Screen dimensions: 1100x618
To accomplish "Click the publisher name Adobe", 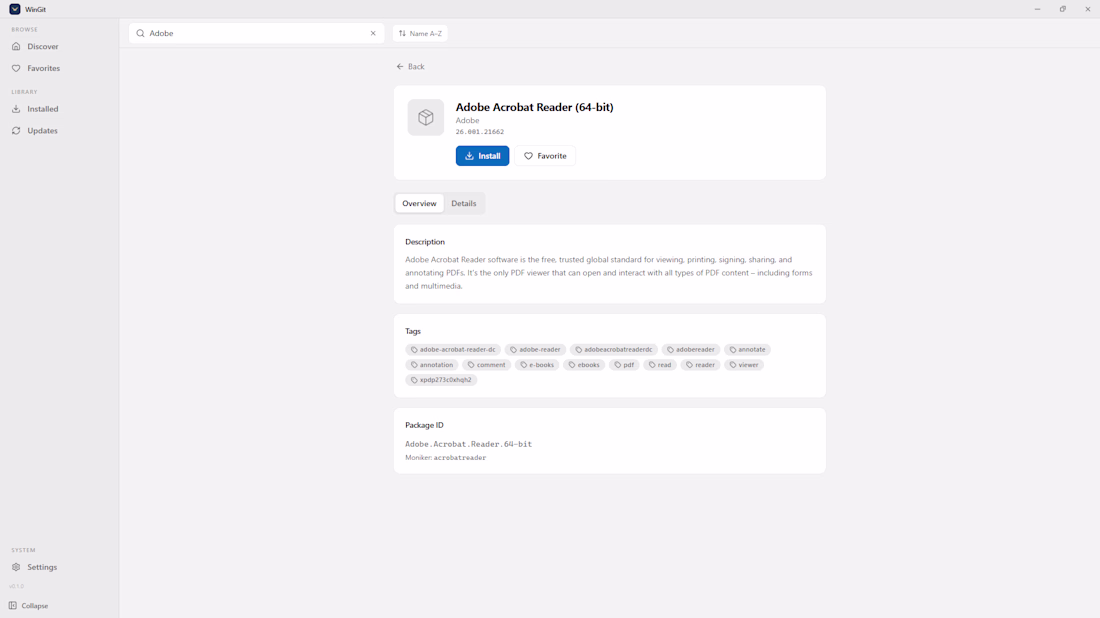I will tap(467, 120).
